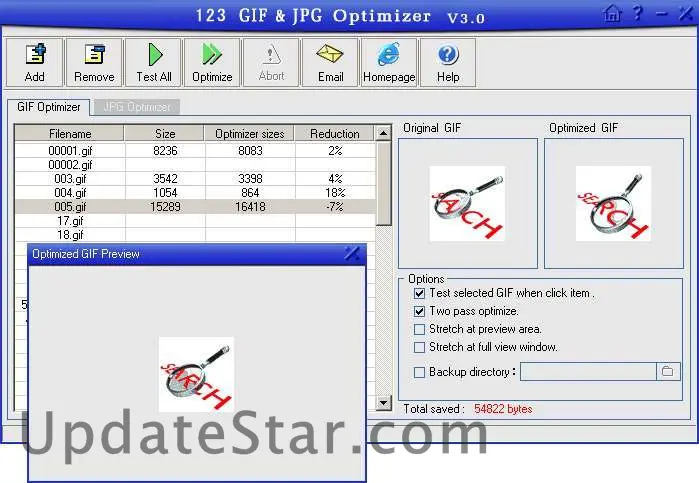Browse for backup directory with folder icon

(668, 372)
